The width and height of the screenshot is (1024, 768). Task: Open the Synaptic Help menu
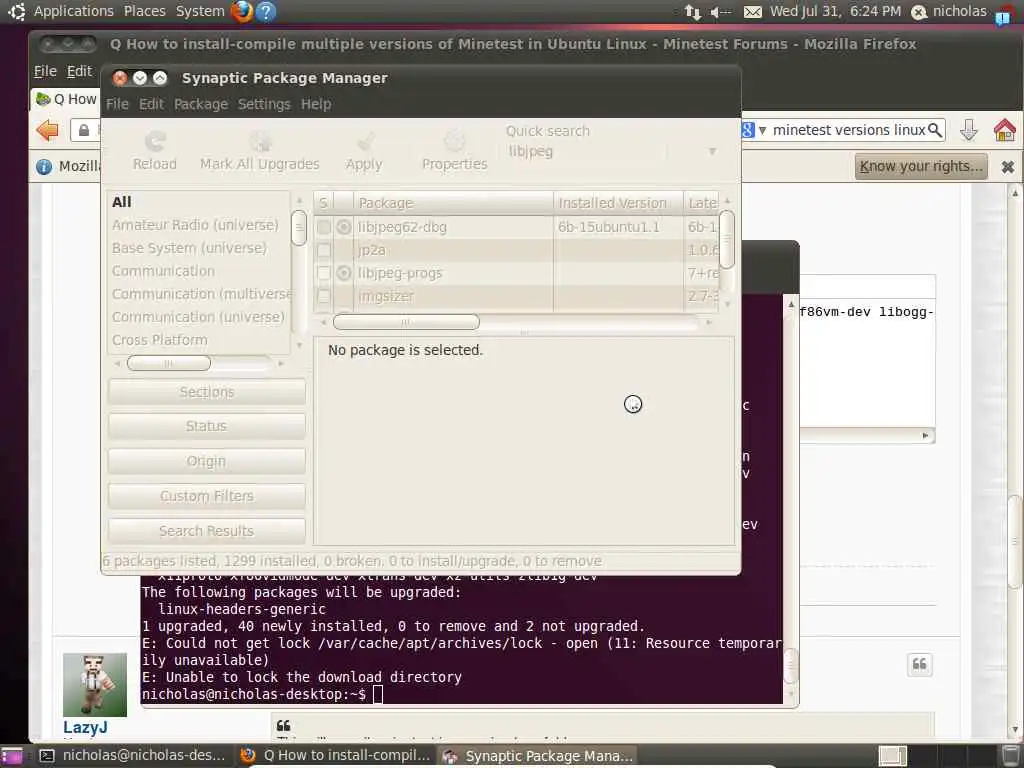tap(316, 104)
